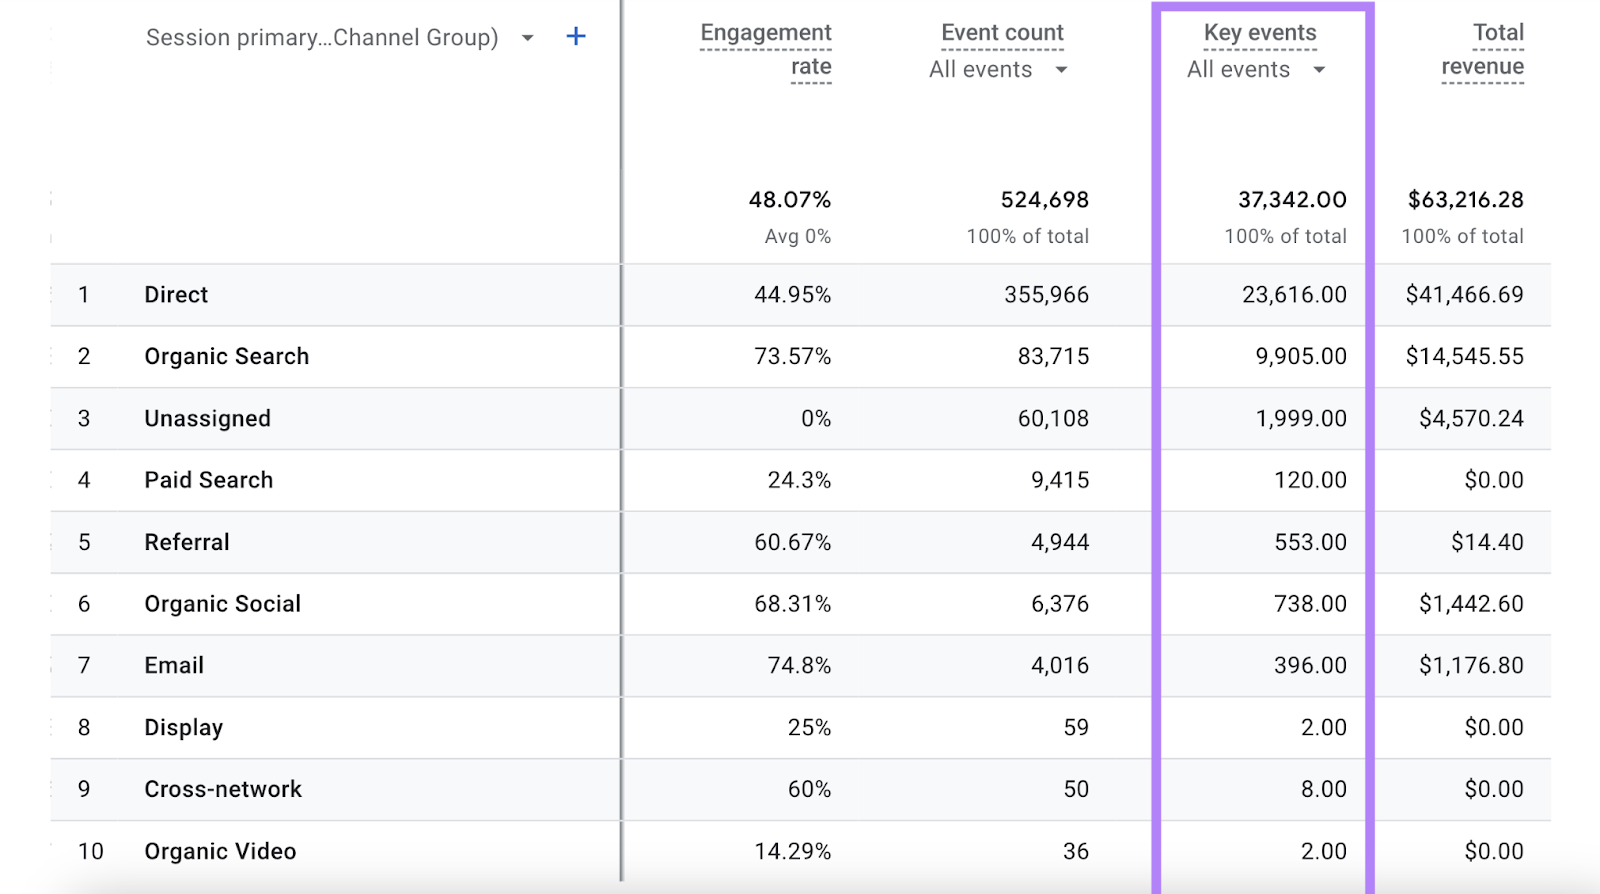This screenshot has height=894, width=1600.
Task: Click the Unassigned channel row label
Action: coord(207,419)
